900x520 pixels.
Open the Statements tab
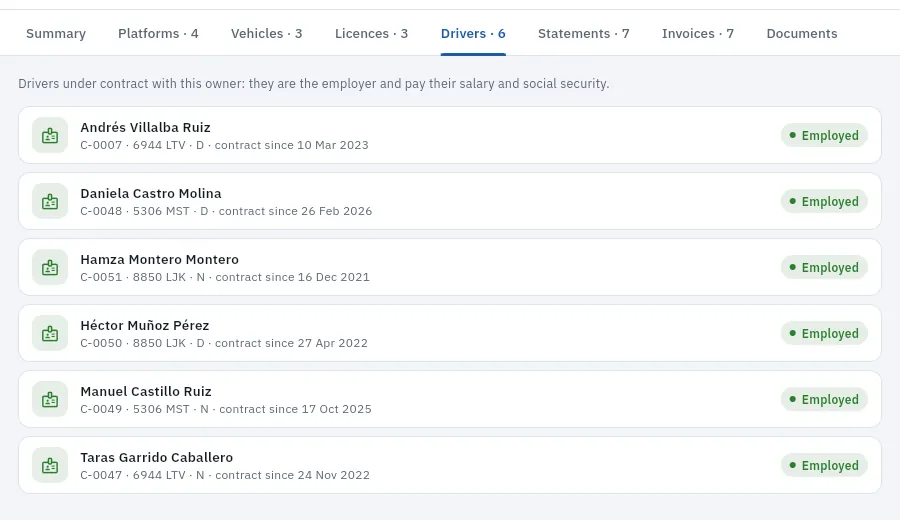[x=584, y=34]
